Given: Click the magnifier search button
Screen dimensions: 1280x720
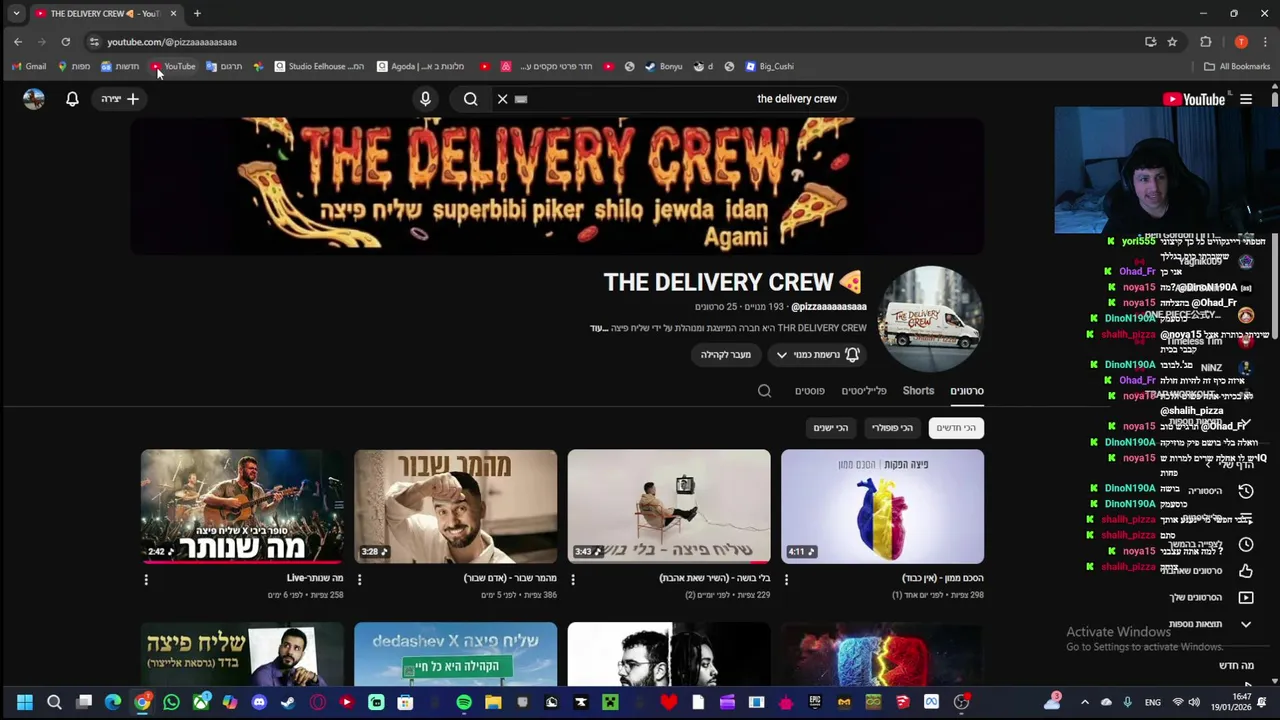Looking at the screenshot, I should (470, 99).
